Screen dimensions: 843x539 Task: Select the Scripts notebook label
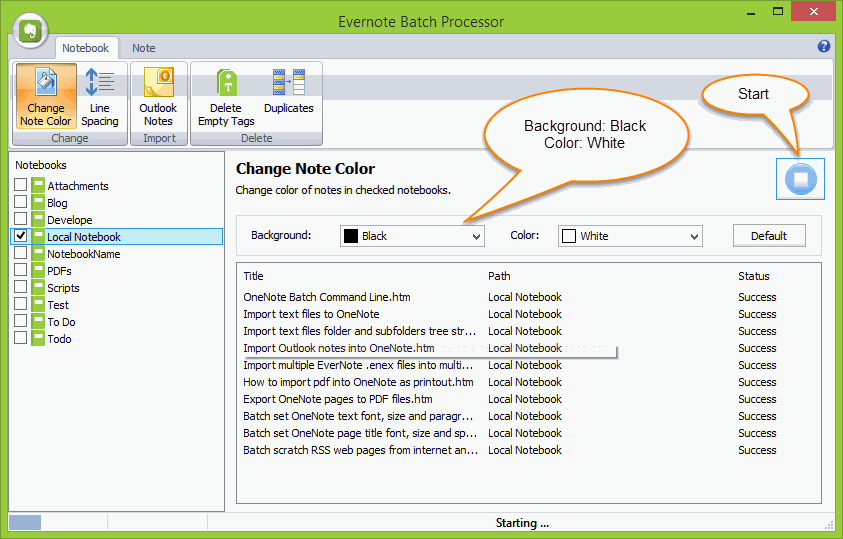click(63, 288)
